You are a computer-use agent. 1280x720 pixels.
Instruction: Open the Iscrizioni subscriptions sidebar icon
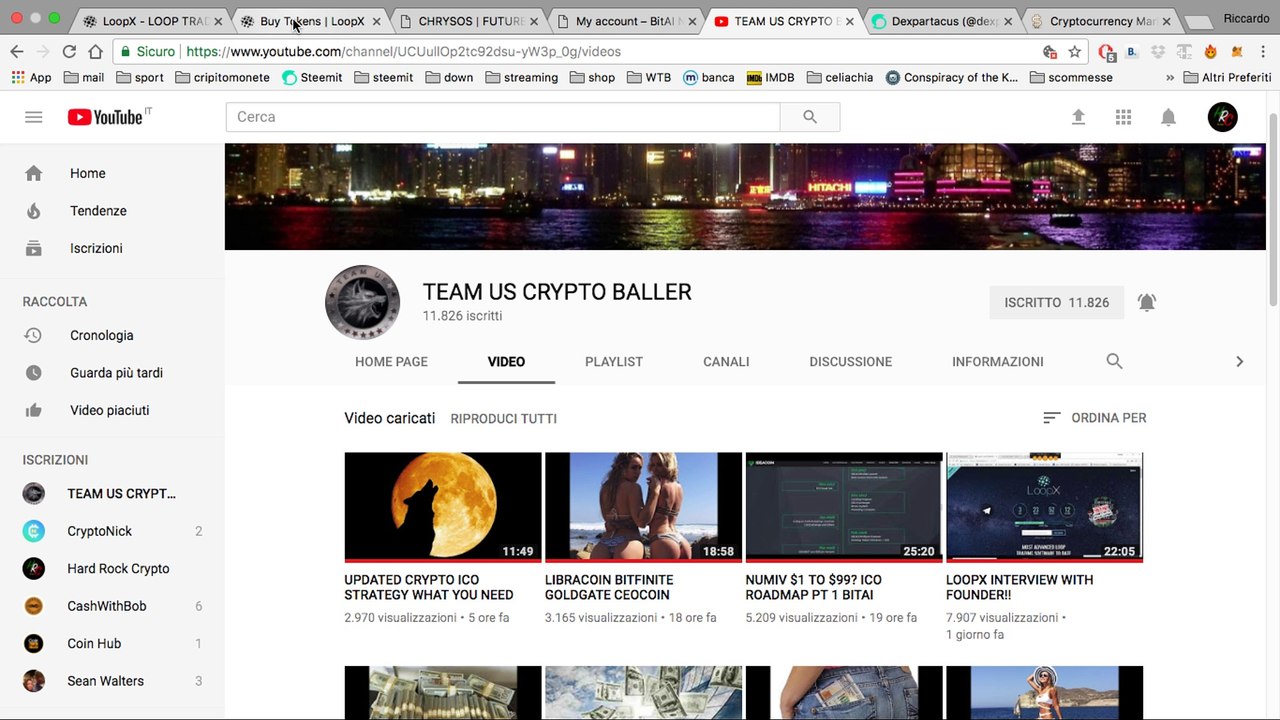click(34, 248)
